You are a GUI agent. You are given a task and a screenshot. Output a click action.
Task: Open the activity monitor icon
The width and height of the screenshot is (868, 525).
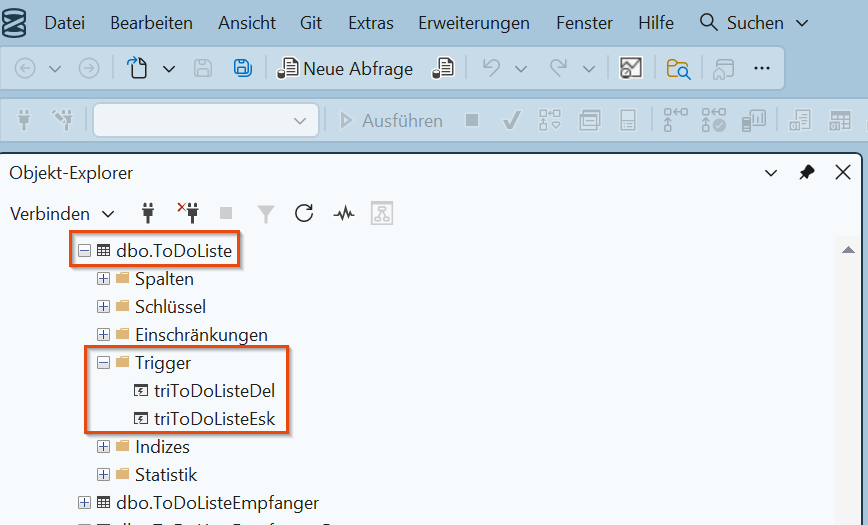click(x=631, y=68)
